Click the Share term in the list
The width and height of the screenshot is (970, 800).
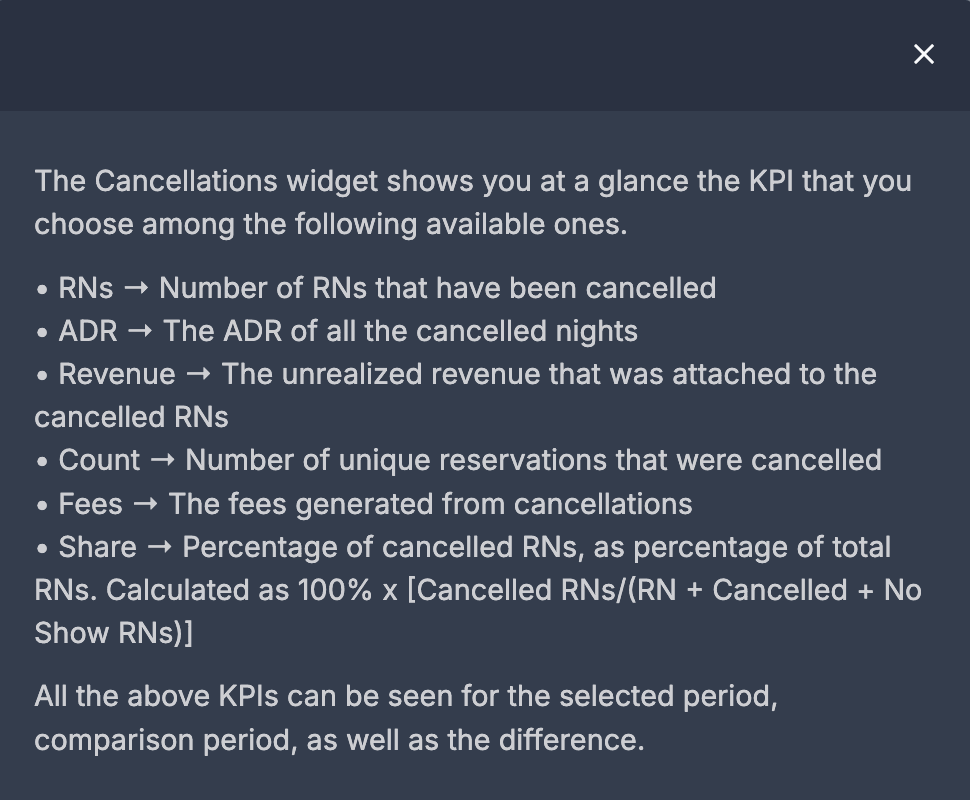98,548
